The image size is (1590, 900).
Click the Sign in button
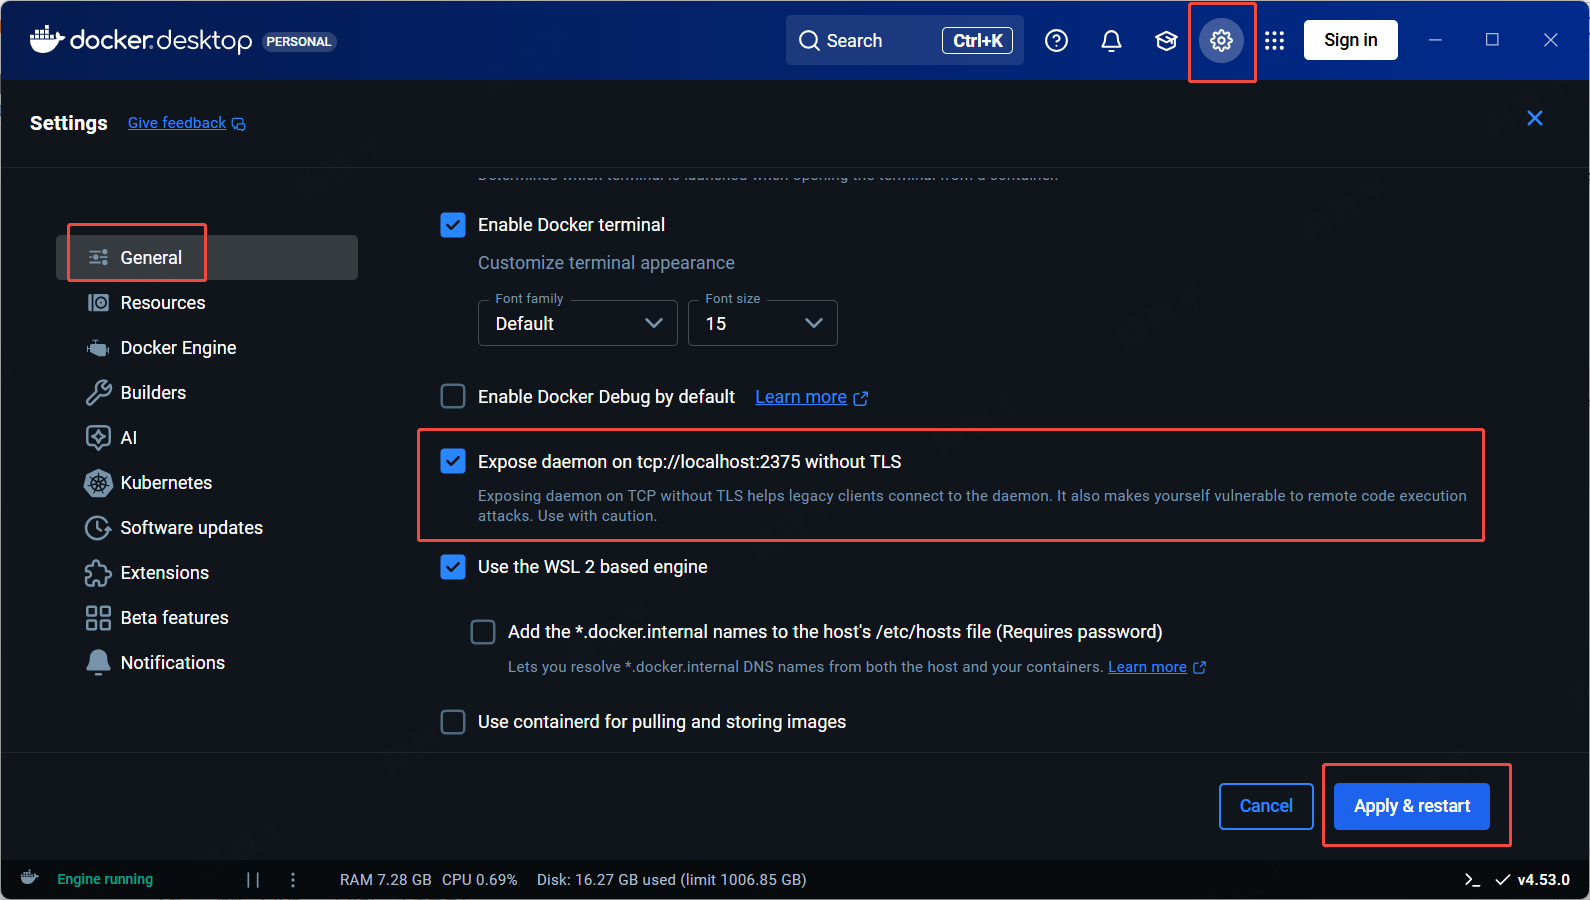point(1351,40)
